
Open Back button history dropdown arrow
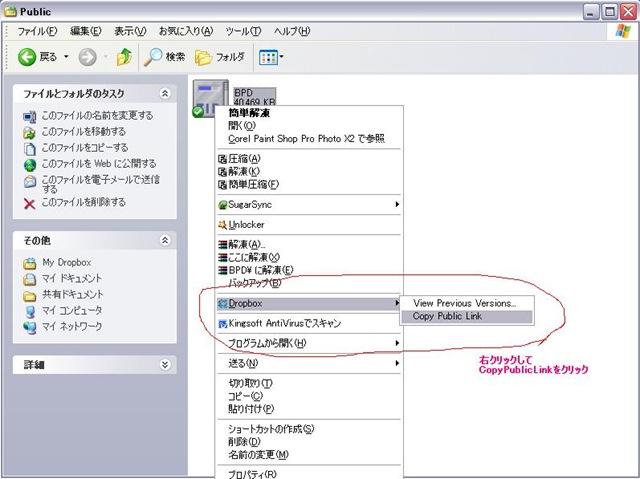(66, 57)
